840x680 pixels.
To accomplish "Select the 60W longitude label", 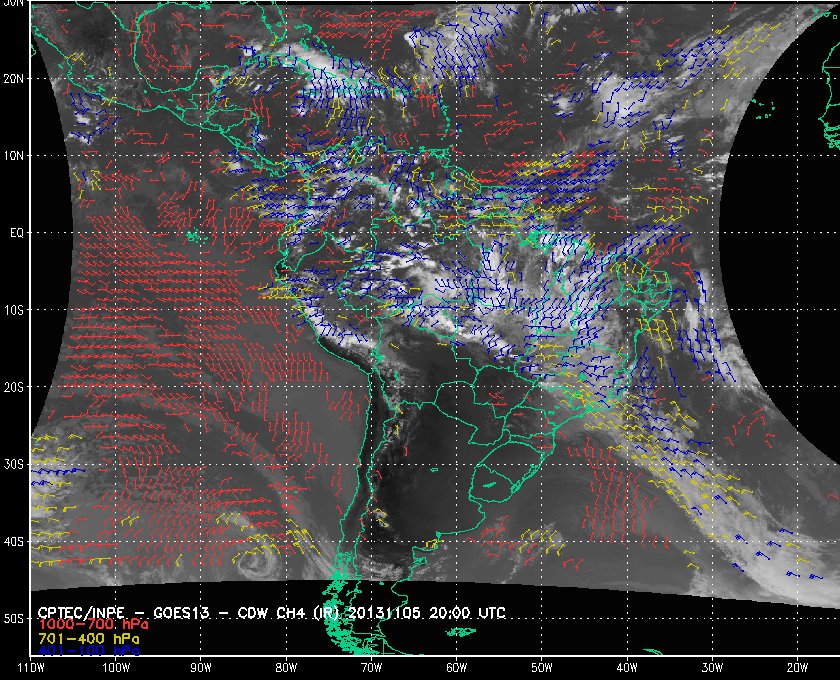I will [456, 667].
